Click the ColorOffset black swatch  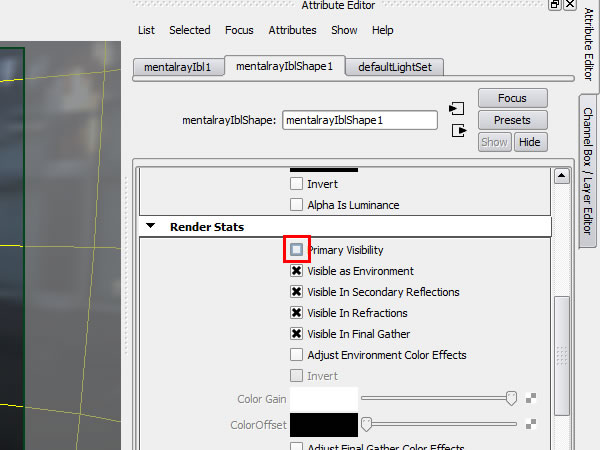[x=324, y=424]
